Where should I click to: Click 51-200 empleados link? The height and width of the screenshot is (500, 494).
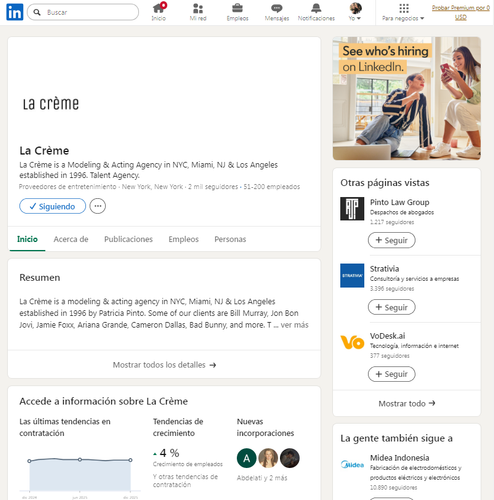coord(272,187)
